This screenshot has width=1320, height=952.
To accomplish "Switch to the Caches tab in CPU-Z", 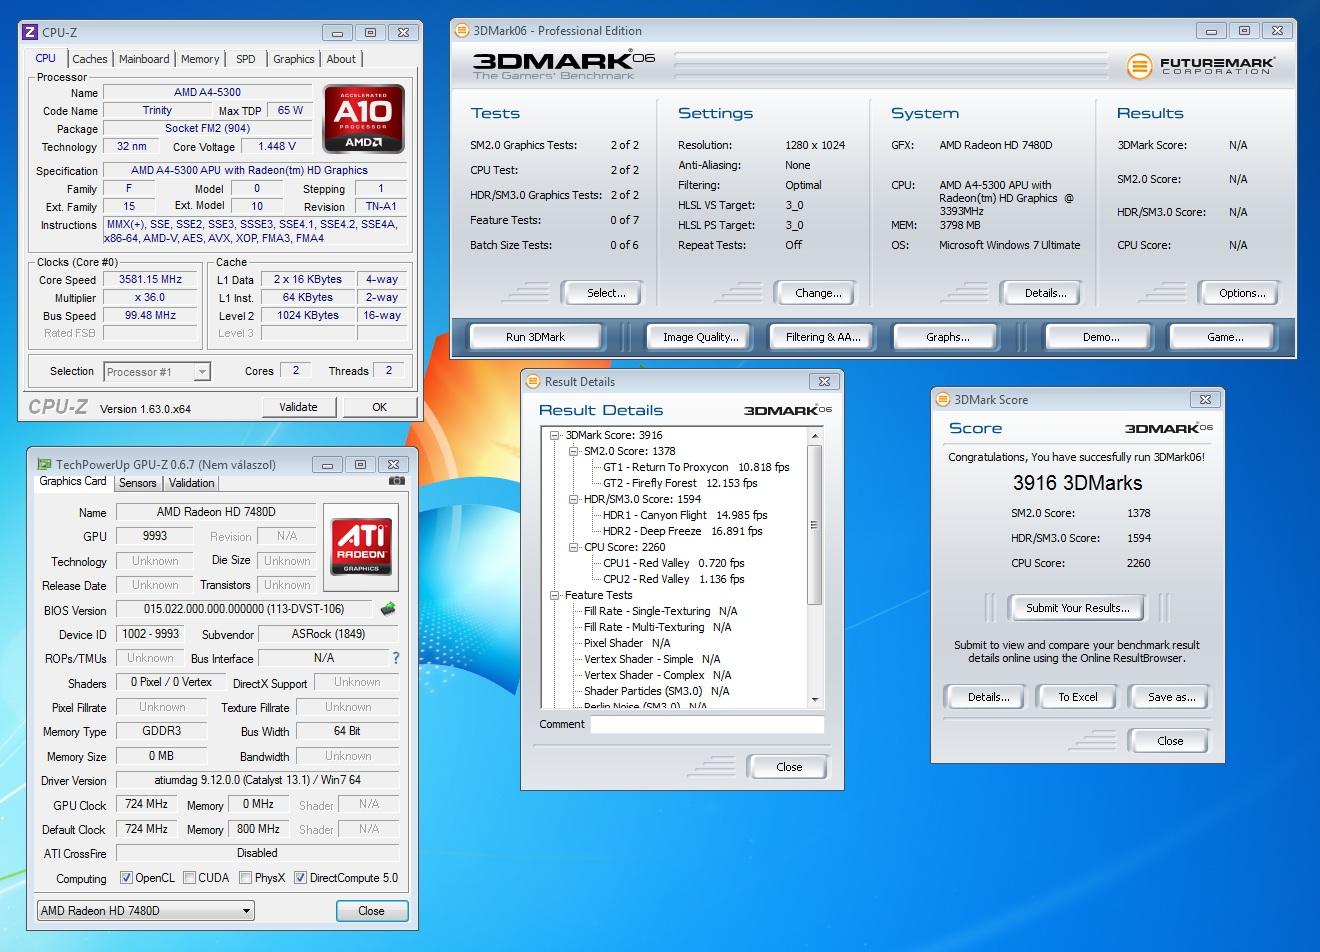I will coord(90,59).
